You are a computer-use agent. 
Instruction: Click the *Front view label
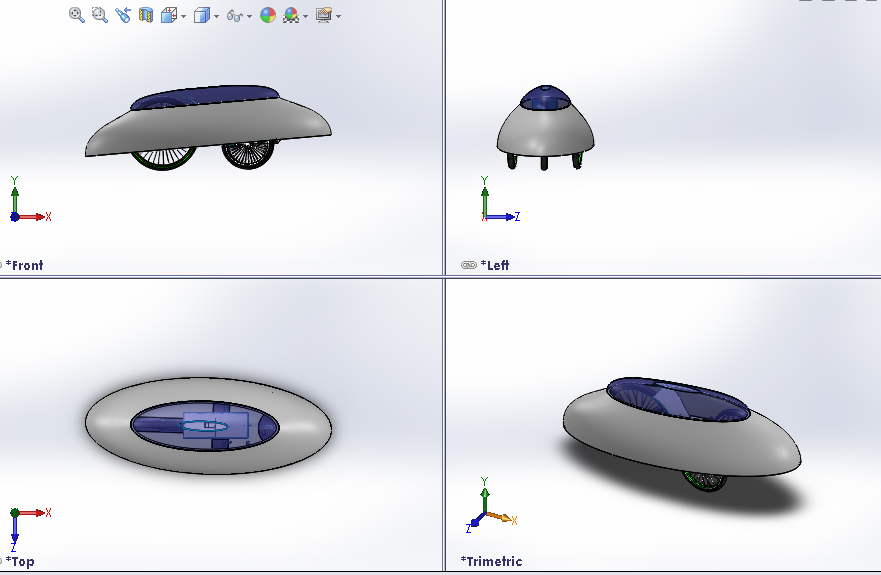tap(24, 265)
